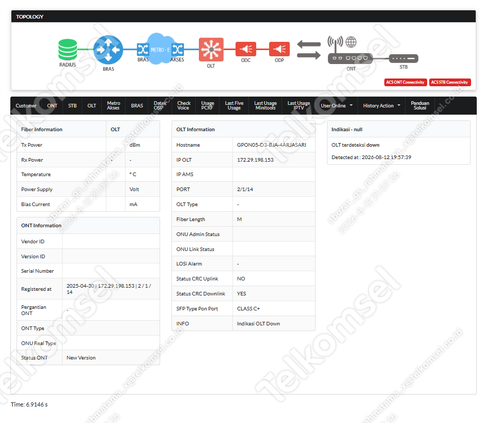Expand the User Online dropdown

336,106
